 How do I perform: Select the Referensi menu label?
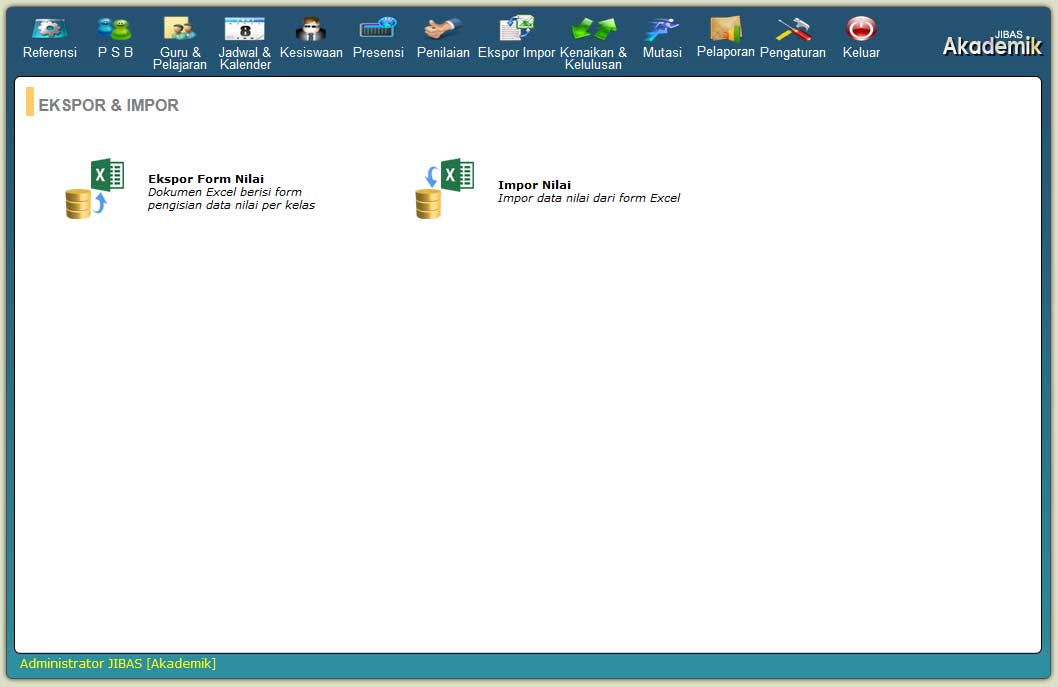coord(49,52)
